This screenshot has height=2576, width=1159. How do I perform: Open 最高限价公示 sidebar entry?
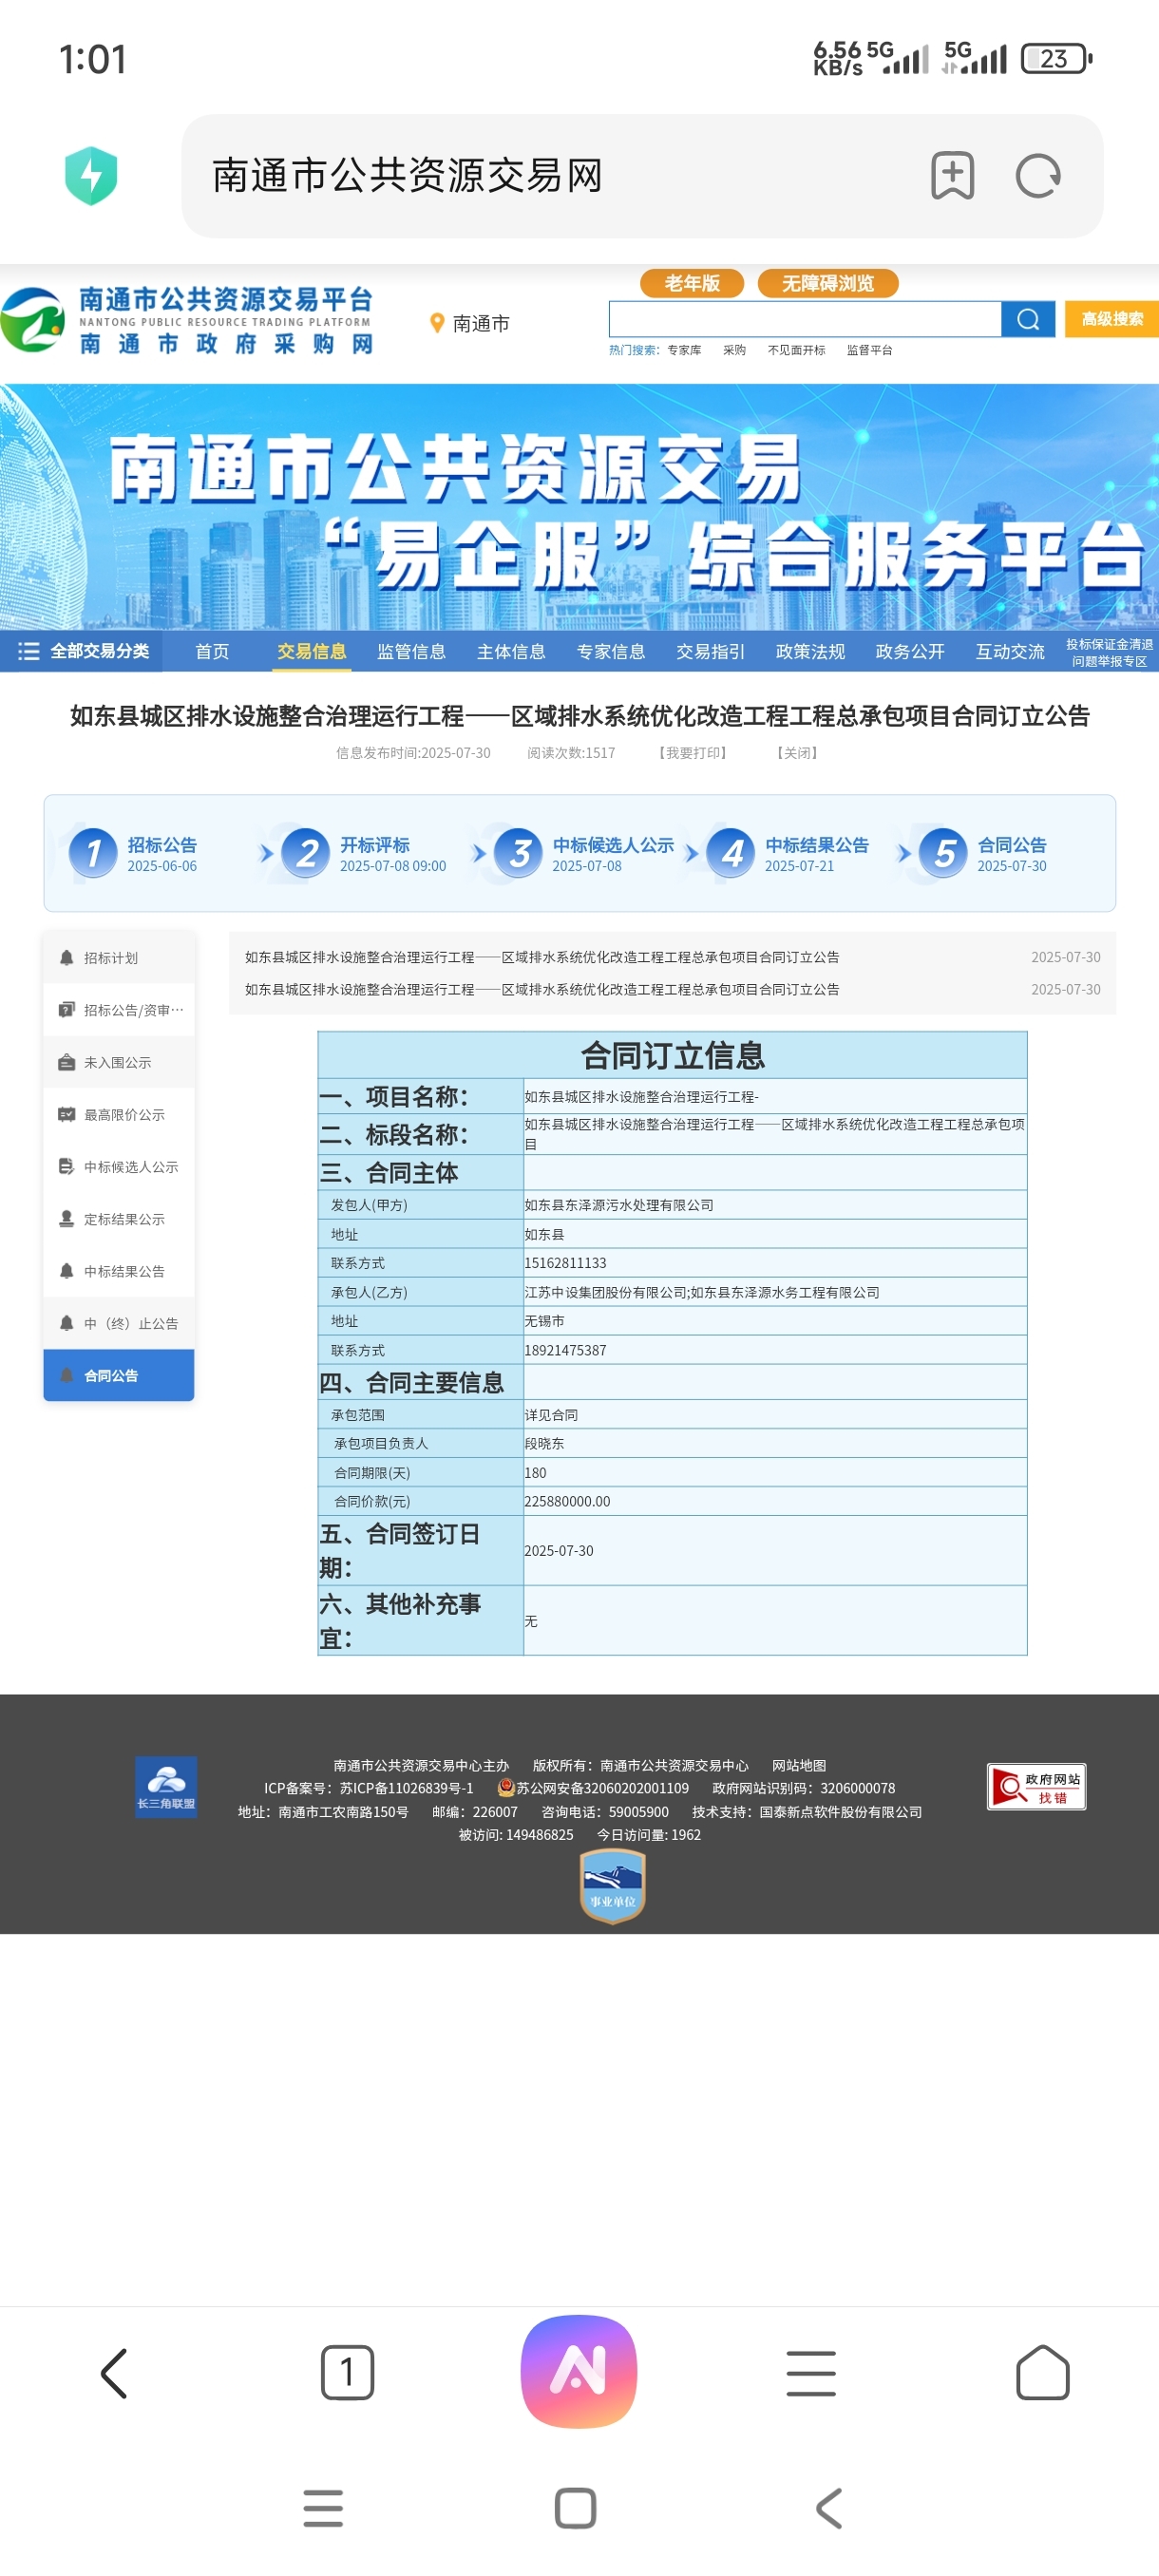pos(119,1114)
